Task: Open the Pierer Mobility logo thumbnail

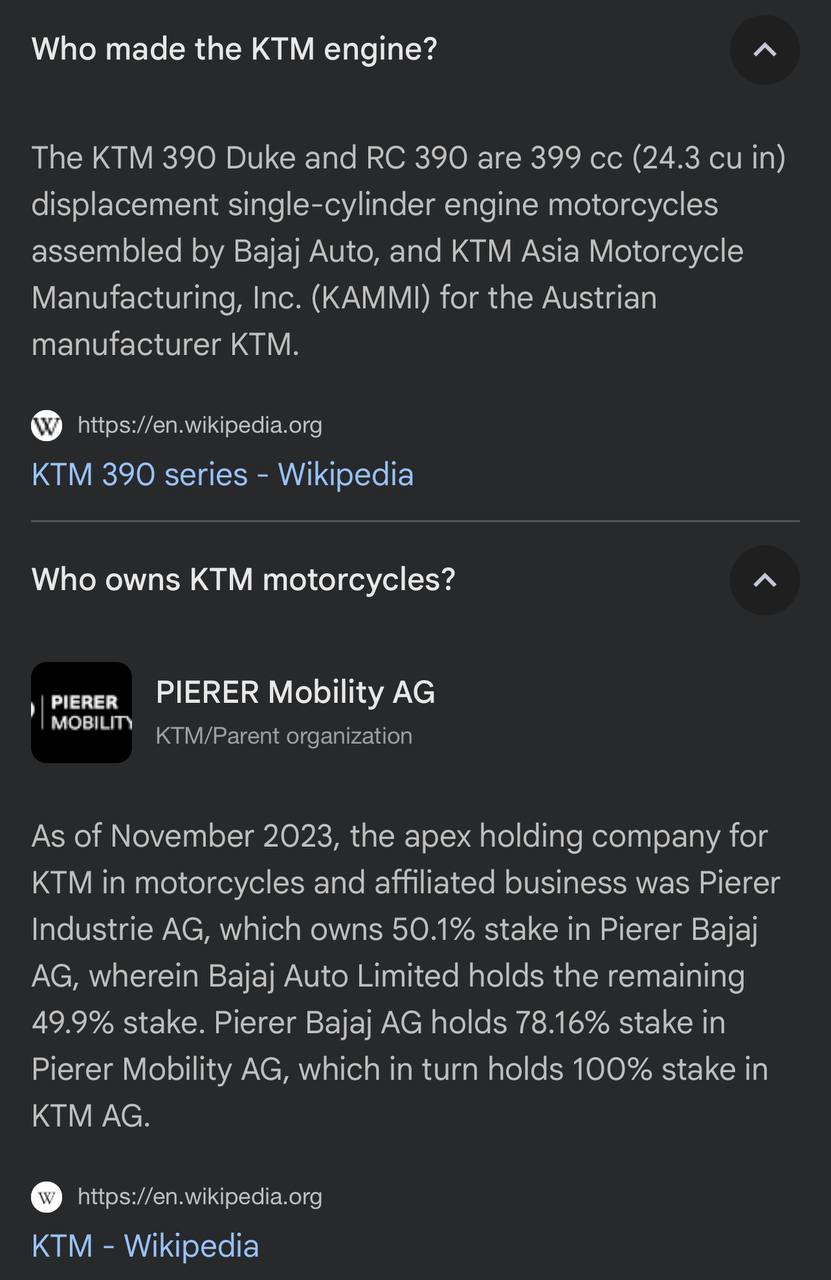Action: [x=82, y=712]
